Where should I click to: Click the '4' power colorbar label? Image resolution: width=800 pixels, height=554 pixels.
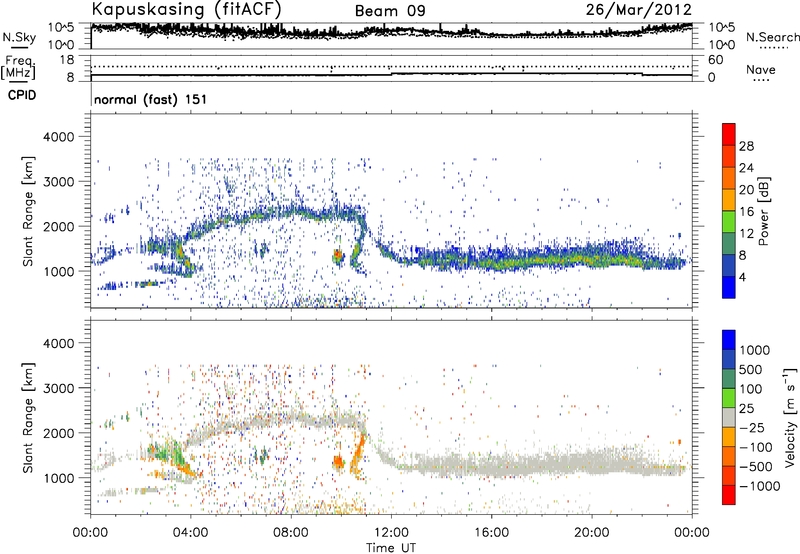pyautogui.click(x=742, y=277)
